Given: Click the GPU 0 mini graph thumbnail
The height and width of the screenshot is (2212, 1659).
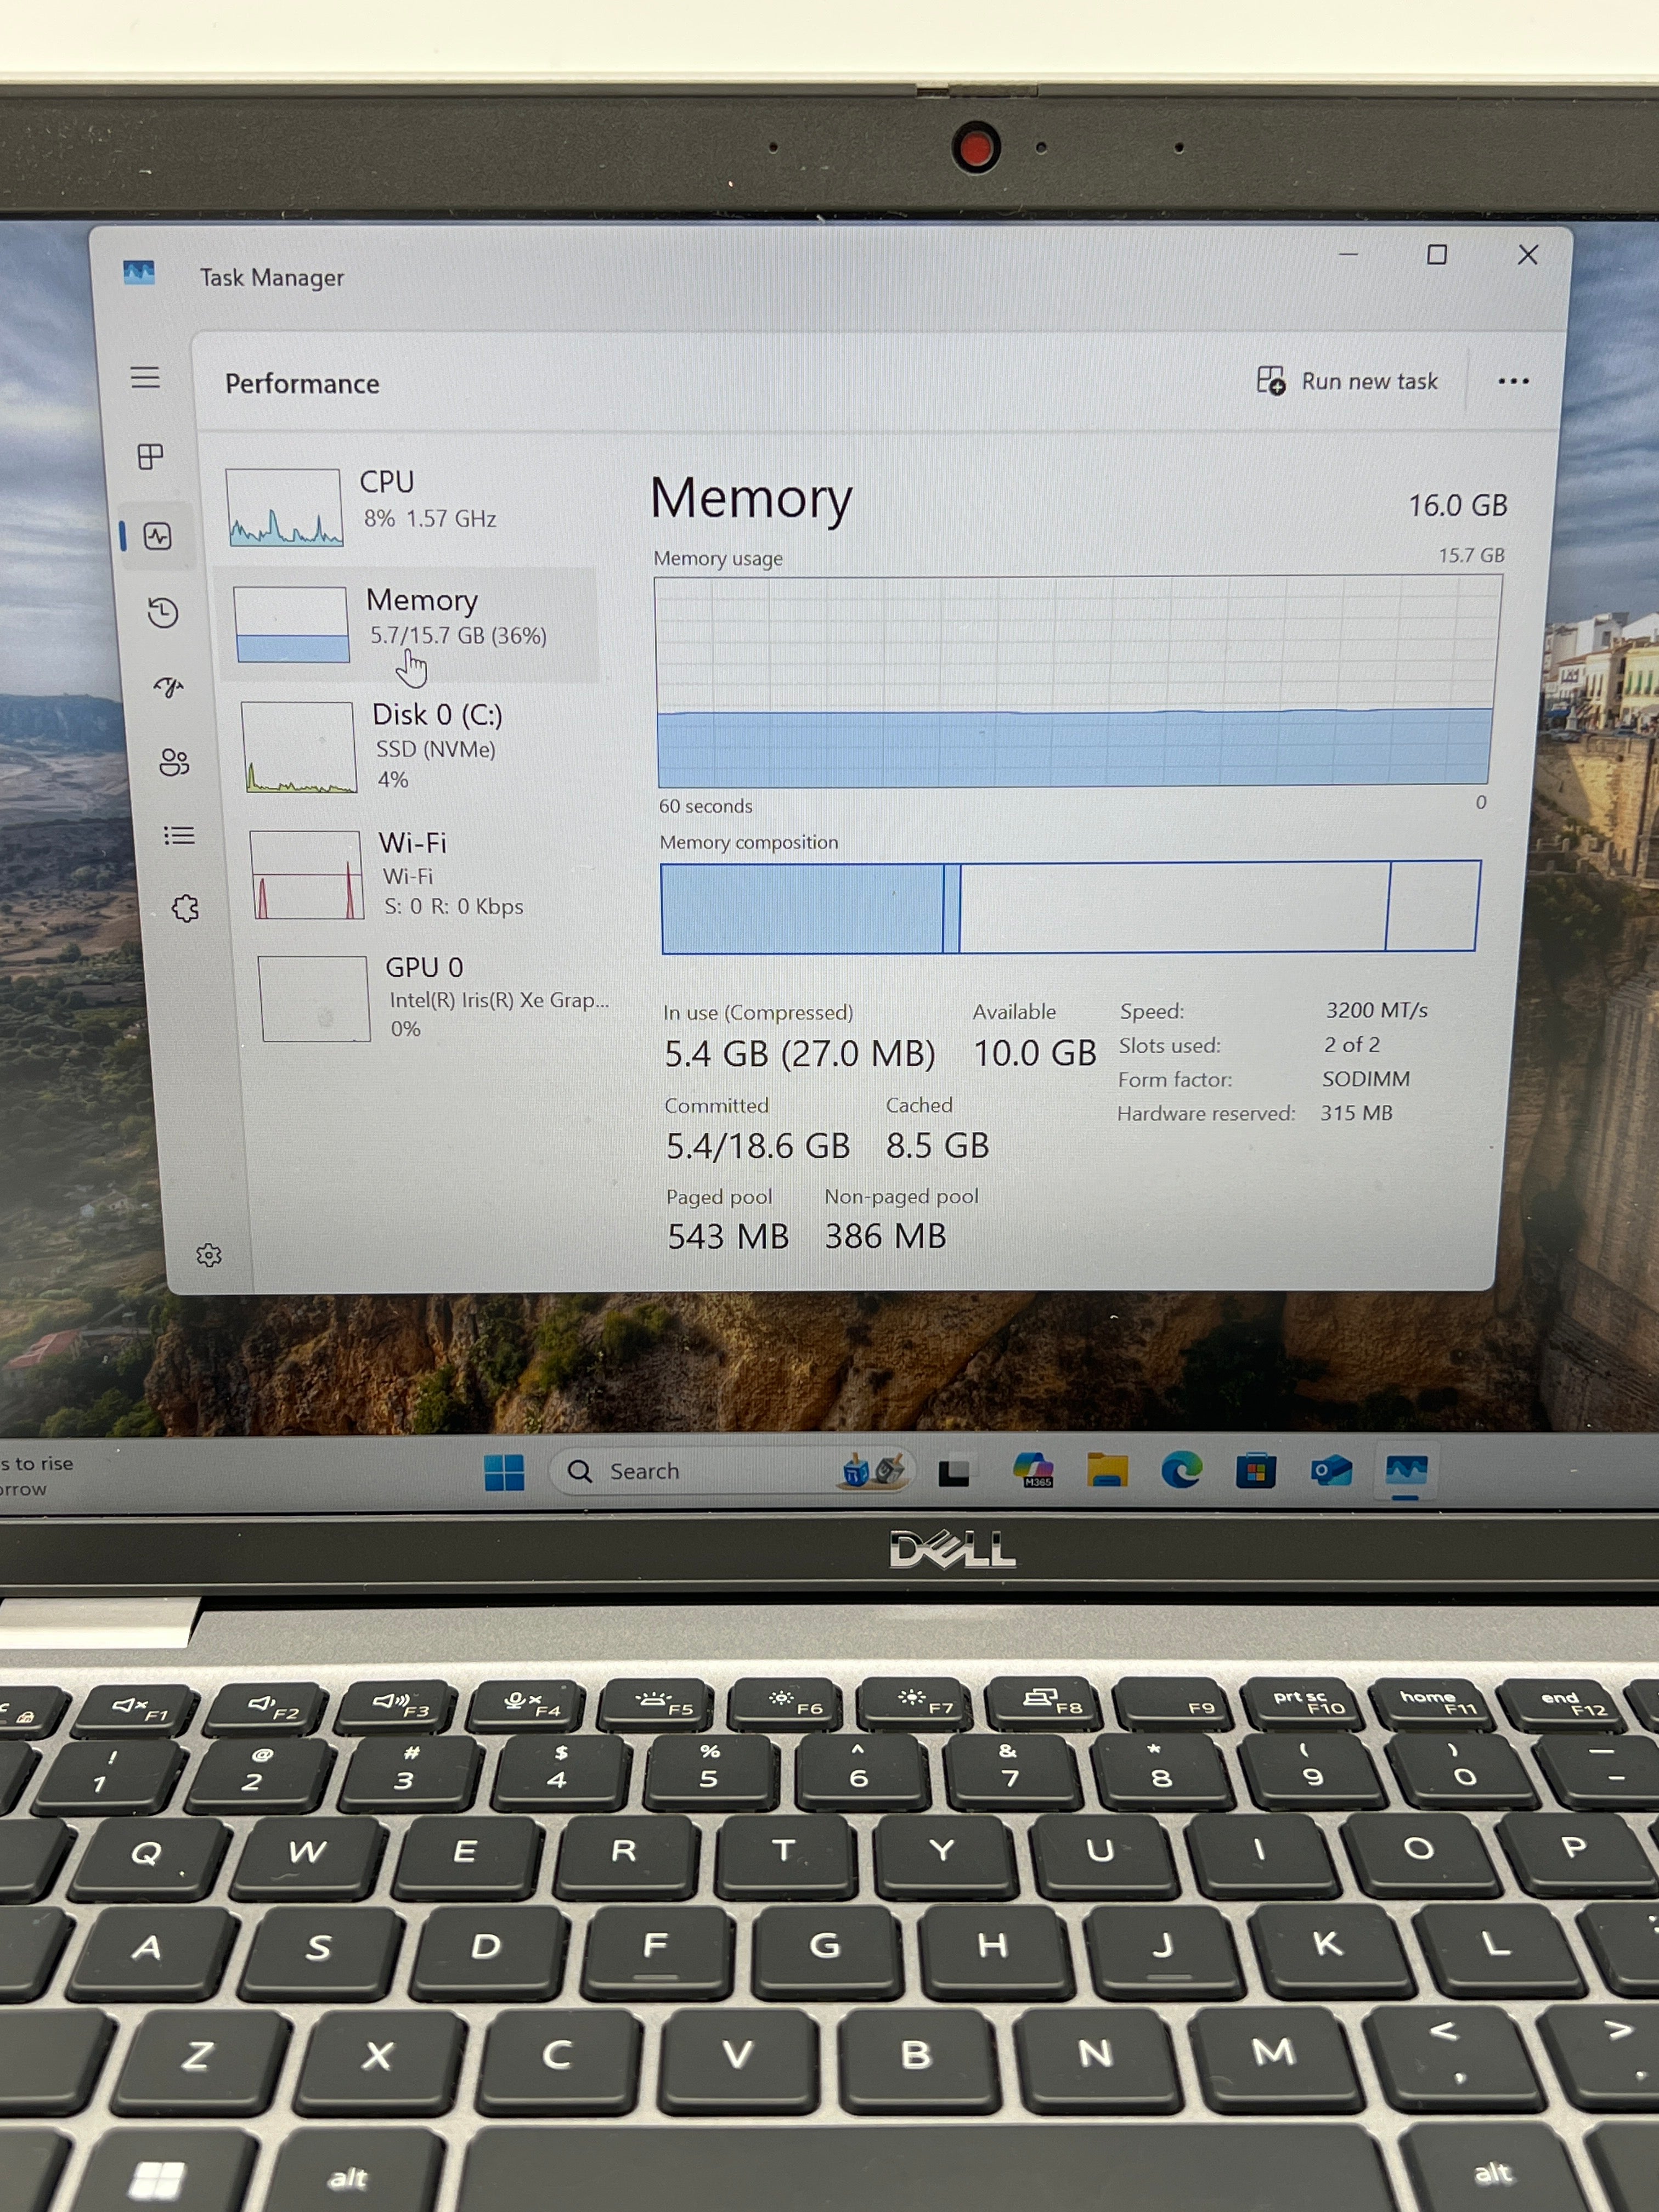Looking at the screenshot, I should tap(314, 999).
